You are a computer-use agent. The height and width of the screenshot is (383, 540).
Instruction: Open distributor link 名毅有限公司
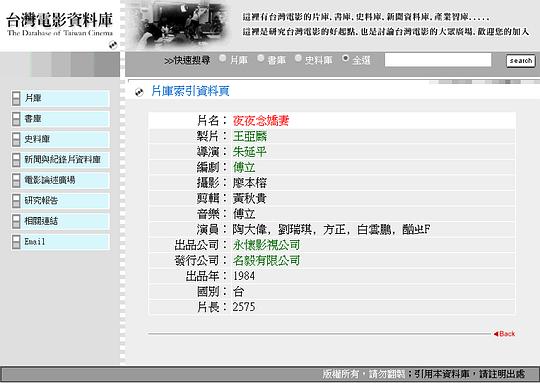pos(266,260)
